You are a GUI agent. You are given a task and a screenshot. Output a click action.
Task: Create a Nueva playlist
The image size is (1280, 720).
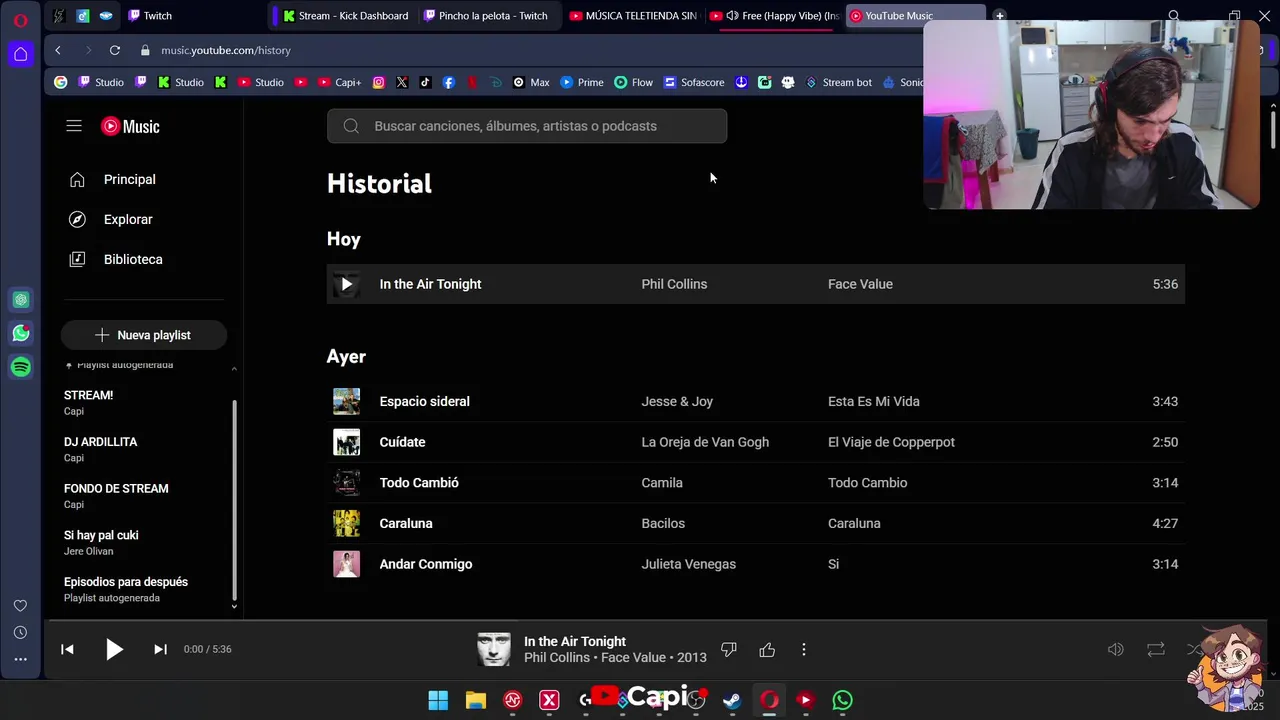click(x=143, y=335)
